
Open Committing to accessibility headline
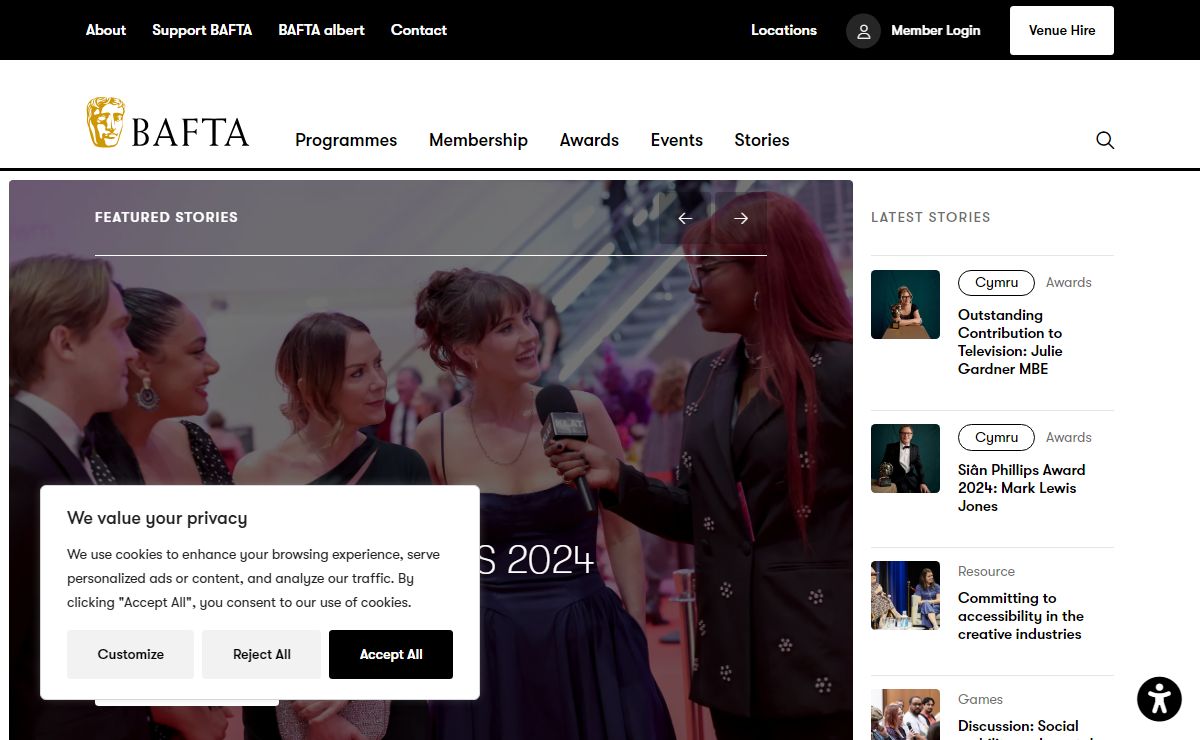coord(1021,616)
